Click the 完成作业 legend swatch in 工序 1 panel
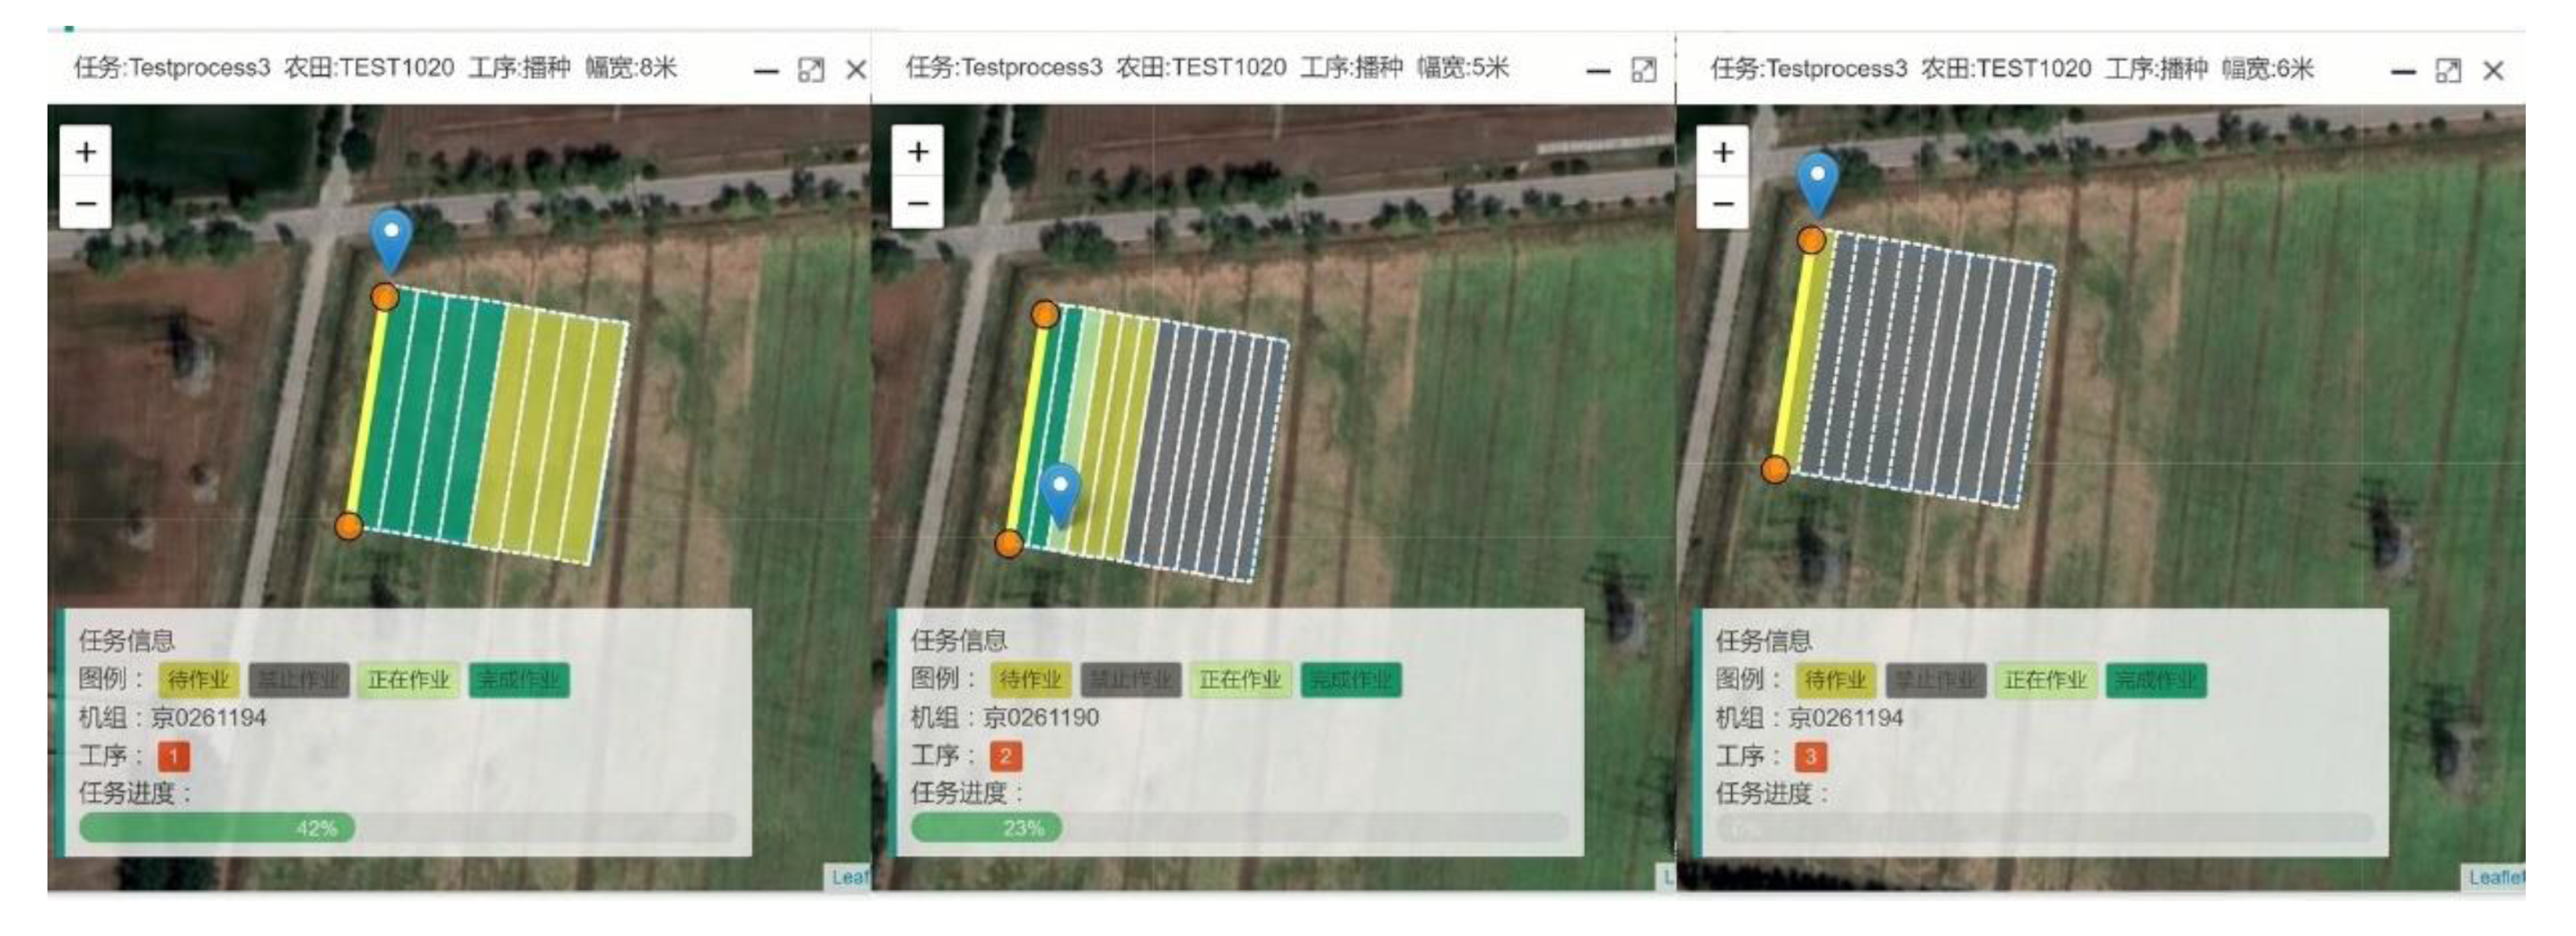The image size is (2576, 936). (x=519, y=680)
